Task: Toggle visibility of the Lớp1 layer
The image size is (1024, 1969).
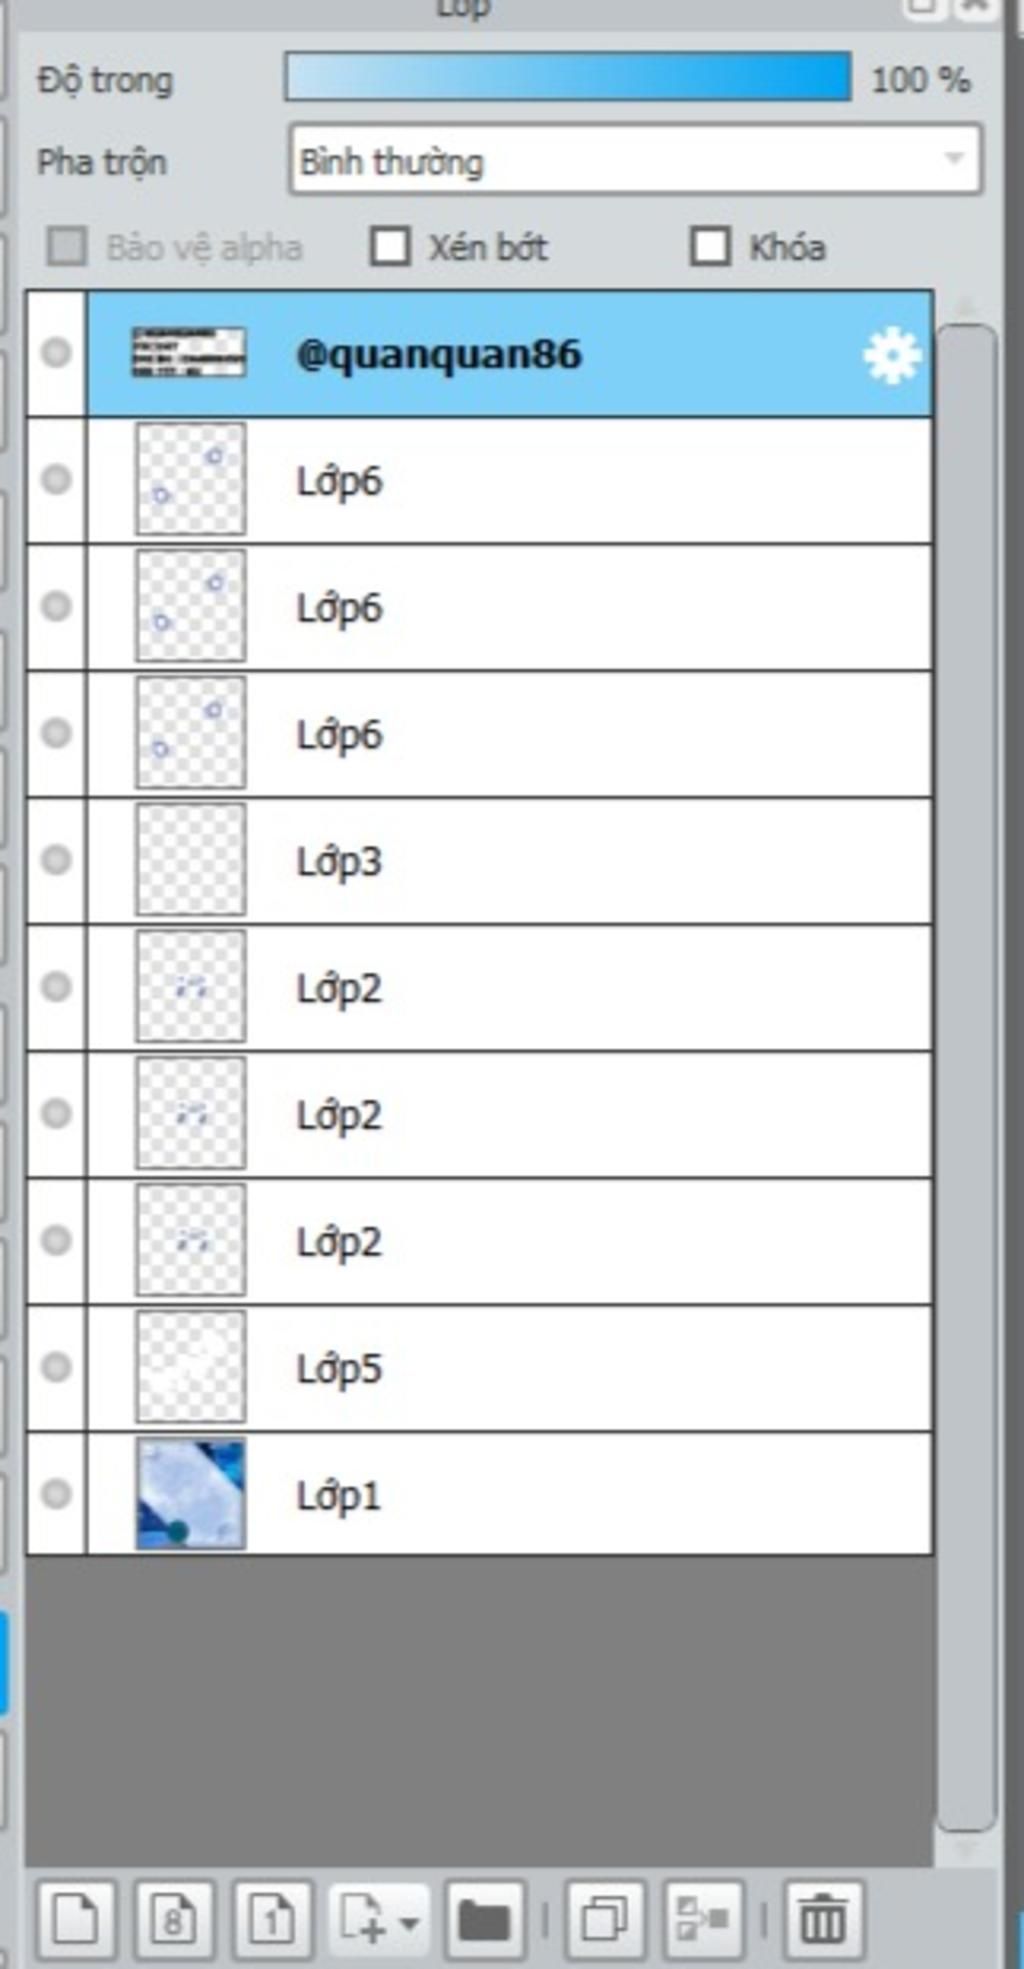Action: [x=56, y=1494]
